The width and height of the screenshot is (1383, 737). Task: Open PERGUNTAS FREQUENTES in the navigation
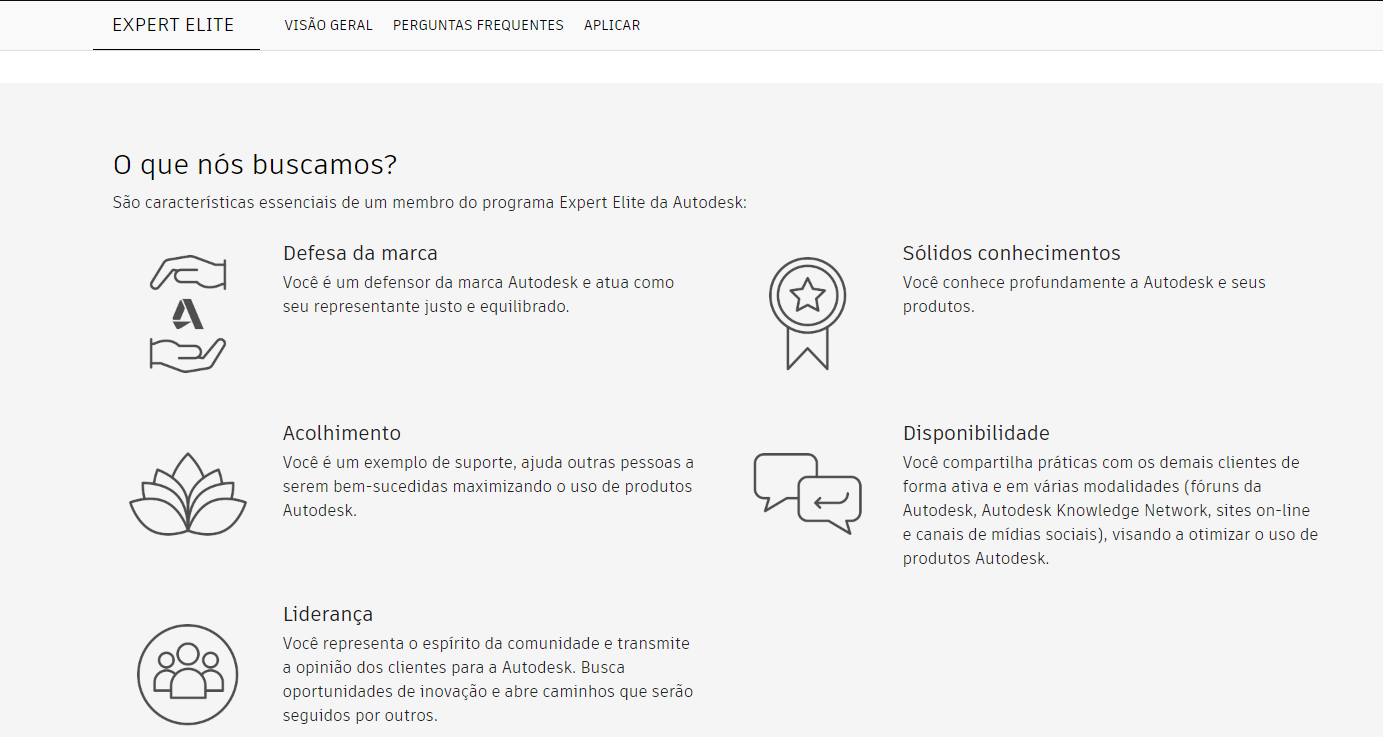point(478,25)
